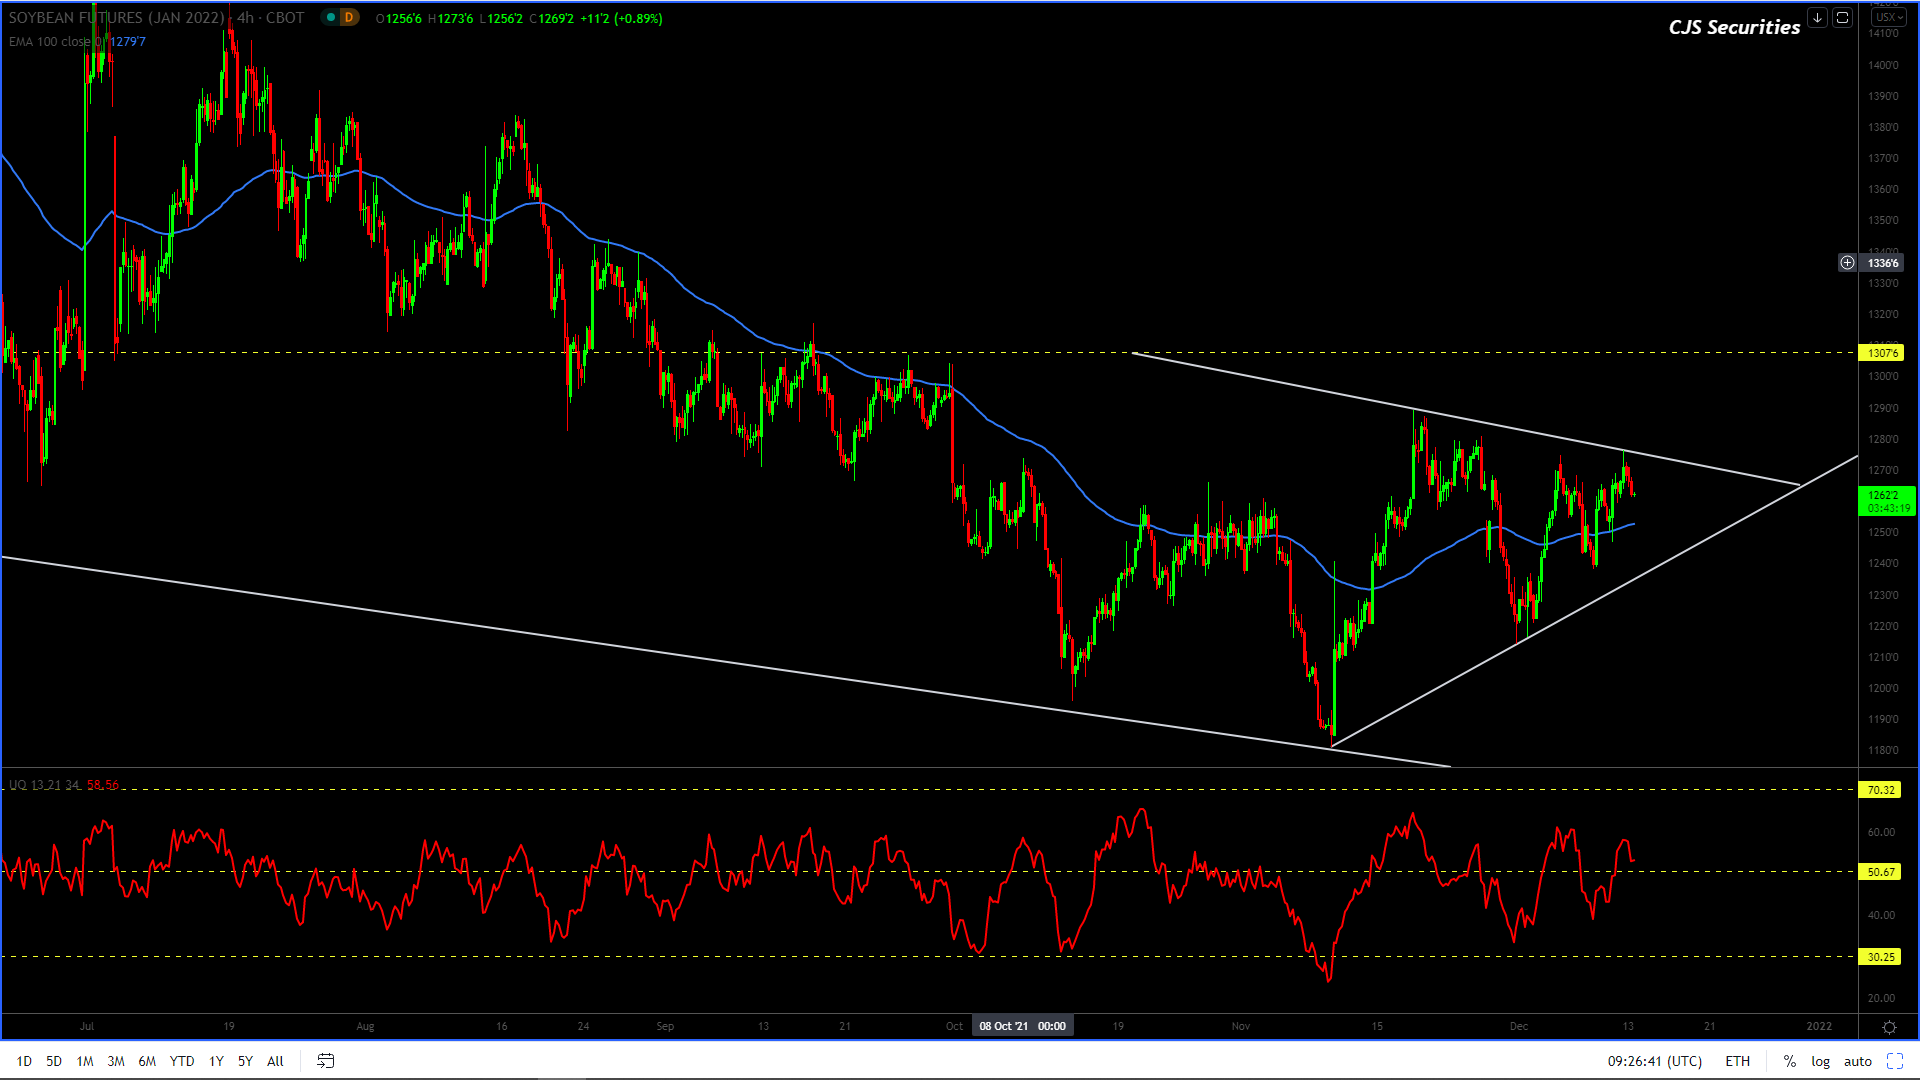This screenshot has width=1920, height=1080.
Task: Click the green market status dot
Action: pyautogui.click(x=331, y=18)
